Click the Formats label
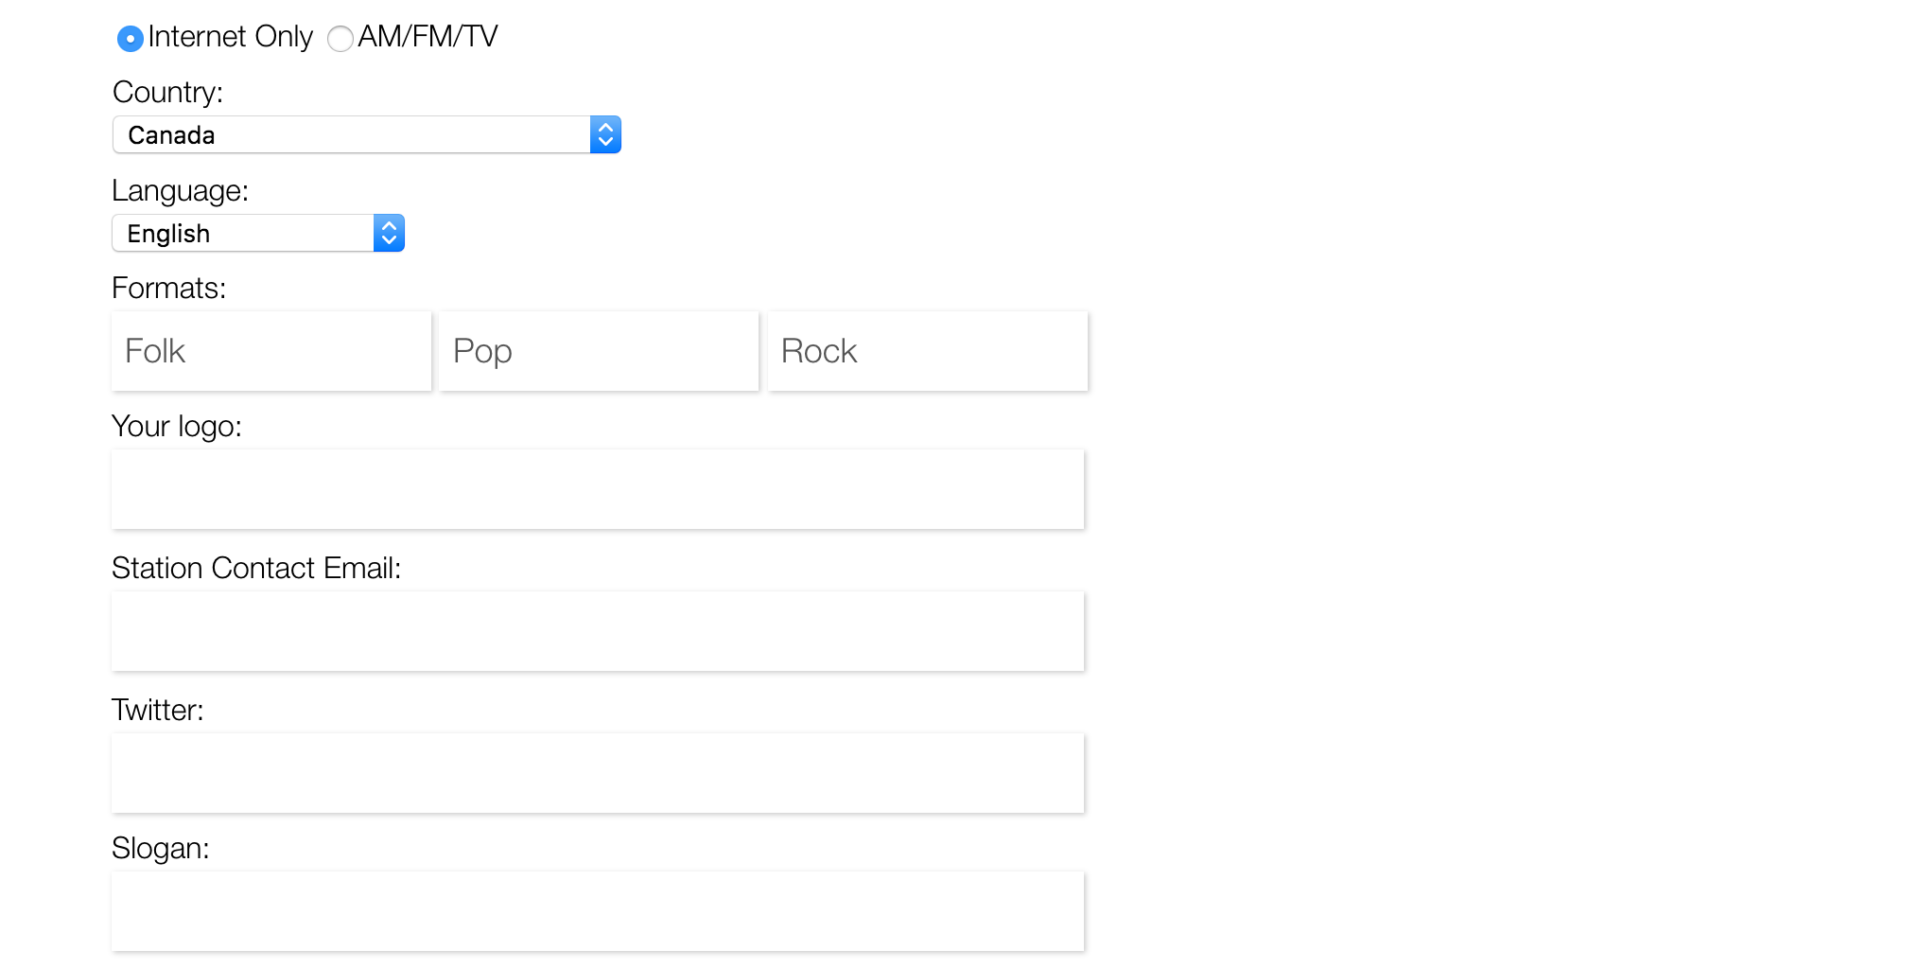Viewport: 1920px width, 968px height. [x=169, y=288]
